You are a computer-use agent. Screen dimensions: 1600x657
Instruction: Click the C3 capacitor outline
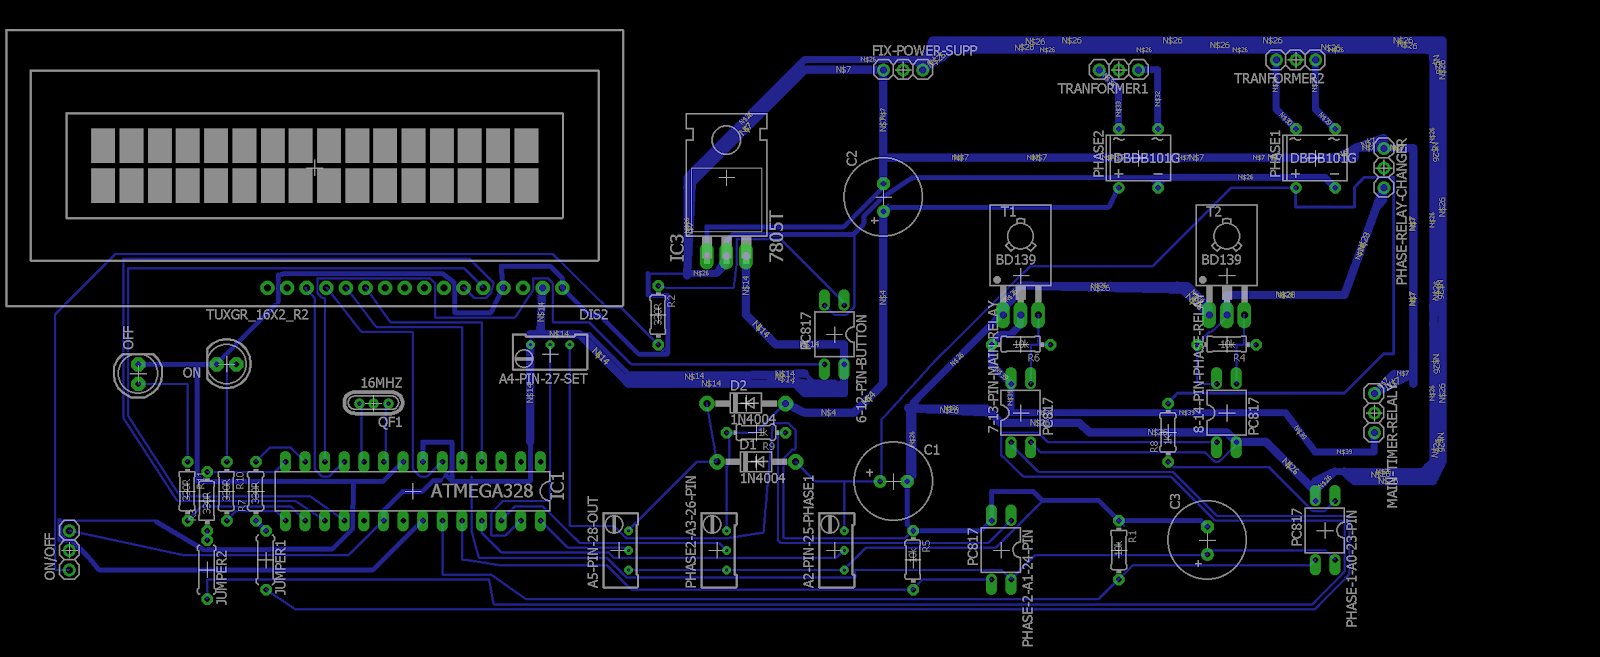click(x=1206, y=540)
